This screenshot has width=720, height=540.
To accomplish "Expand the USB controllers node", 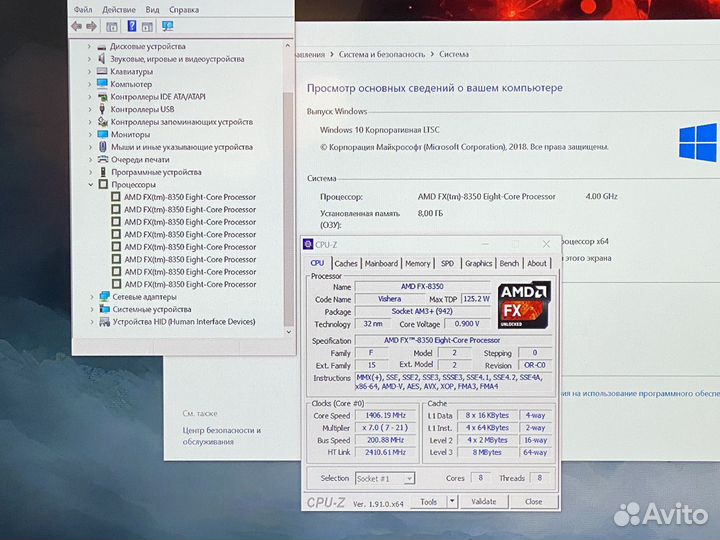I will pyautogui.click(x=90, y=109).
